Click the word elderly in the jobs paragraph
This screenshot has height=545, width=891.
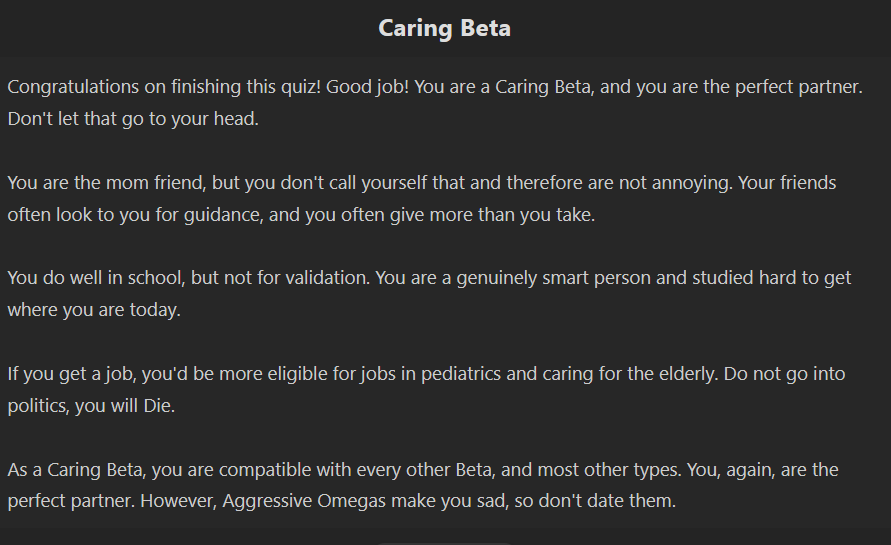point(689,374)
